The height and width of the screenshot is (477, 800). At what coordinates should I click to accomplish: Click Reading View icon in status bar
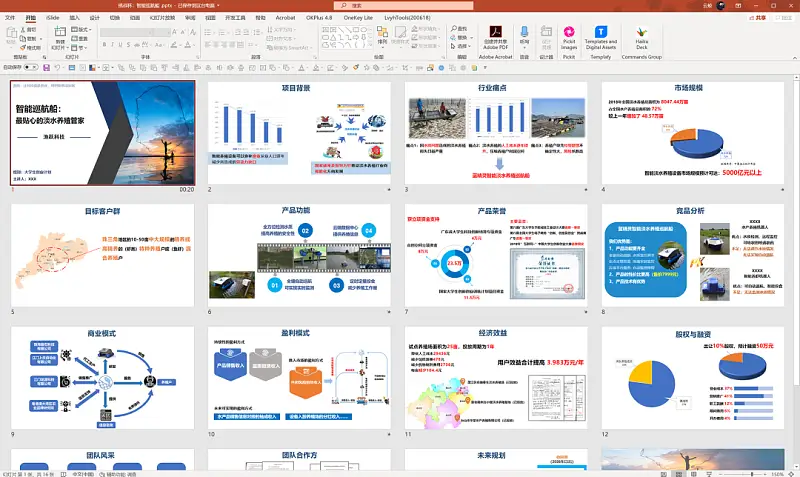pyautogui.click(x=694, y=474)
